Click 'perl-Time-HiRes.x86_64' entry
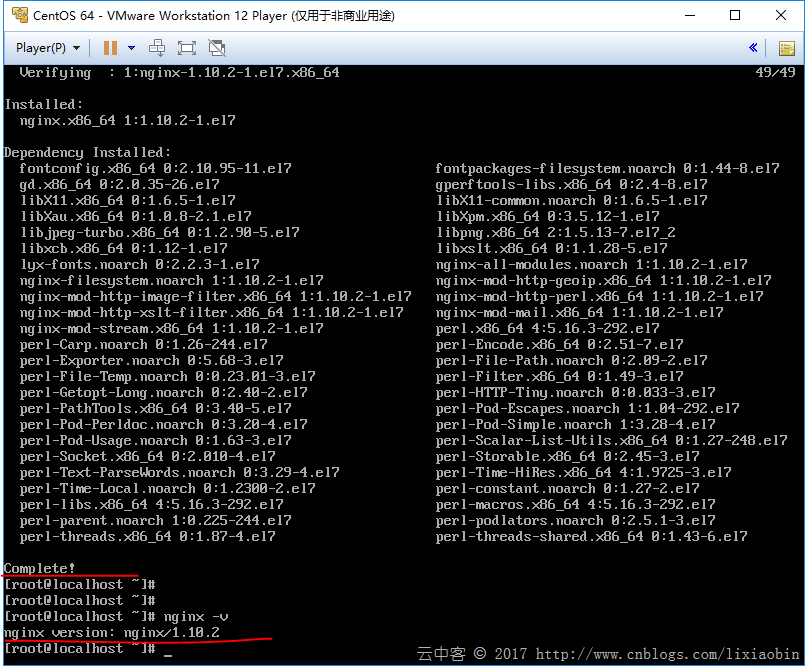This screenshot has width=805, height=666. pos(583,472)
